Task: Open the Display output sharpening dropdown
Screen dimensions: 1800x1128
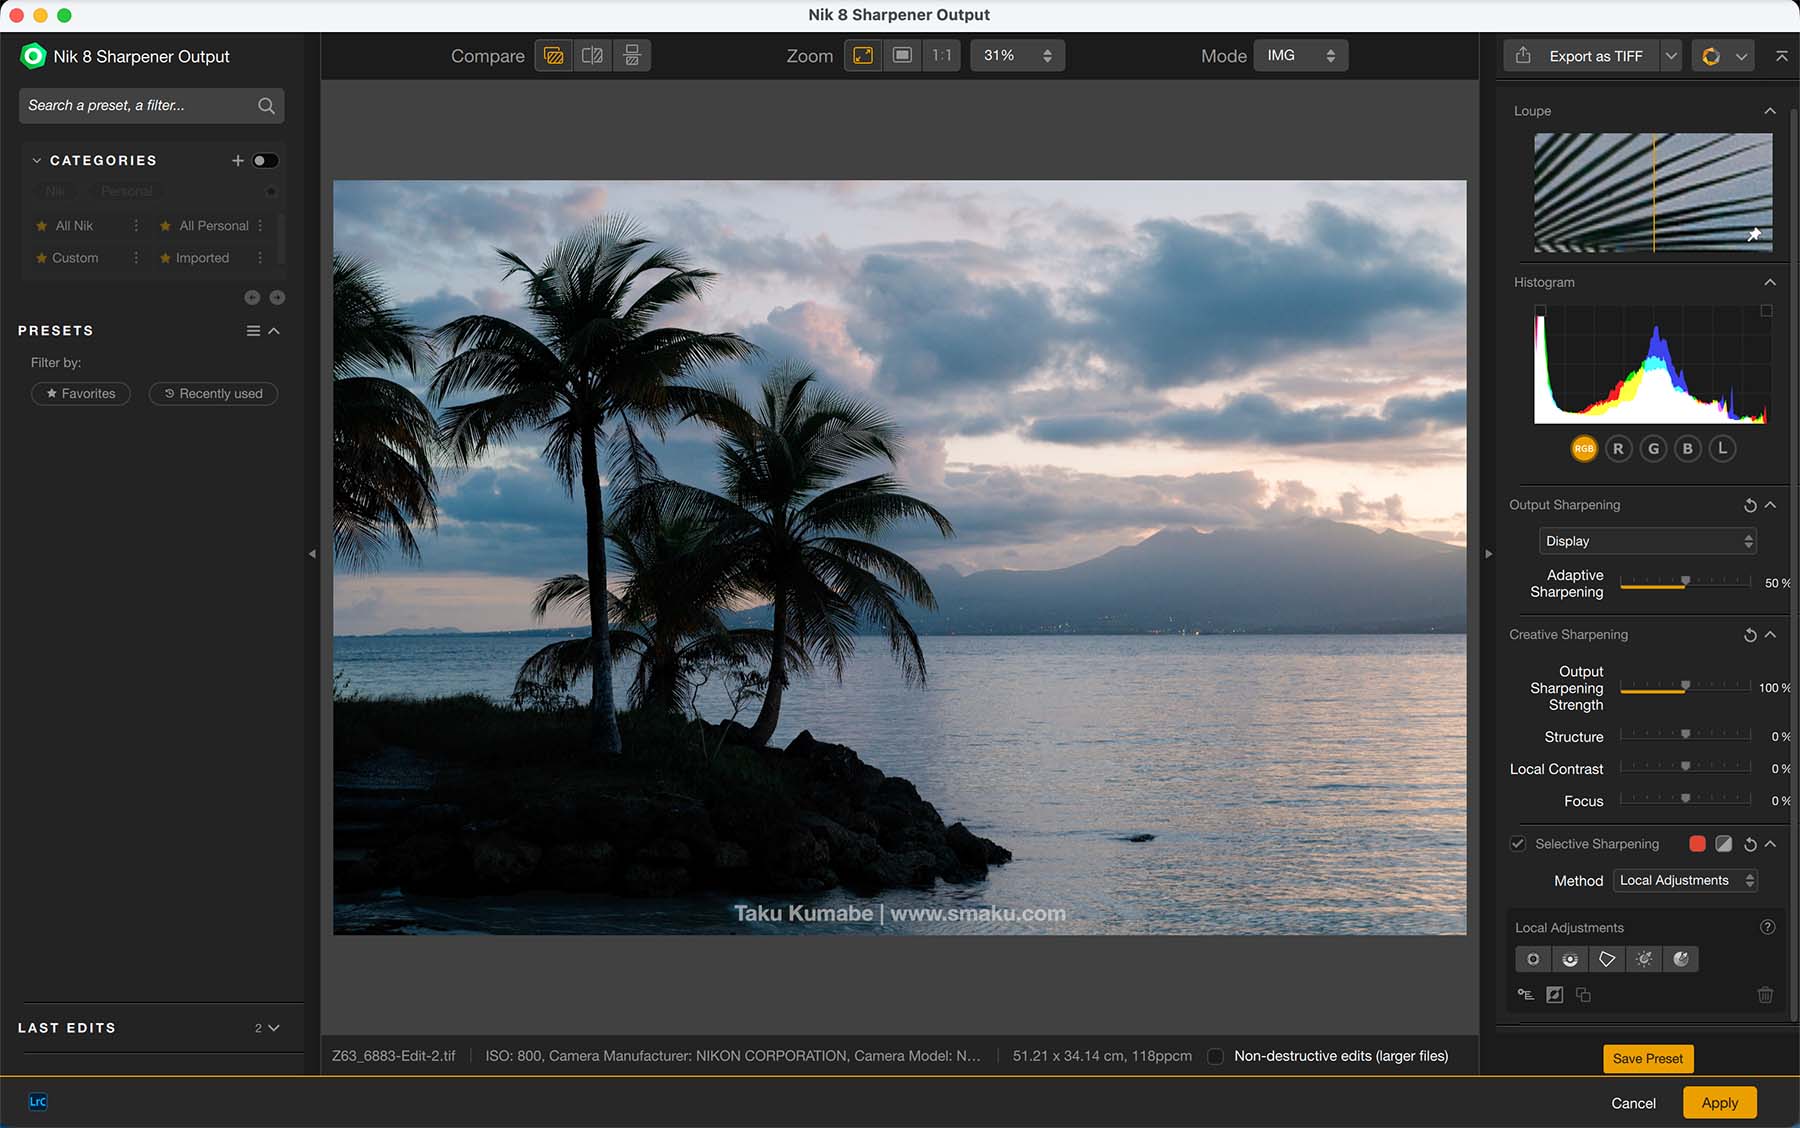Action: pos(1647,541)
